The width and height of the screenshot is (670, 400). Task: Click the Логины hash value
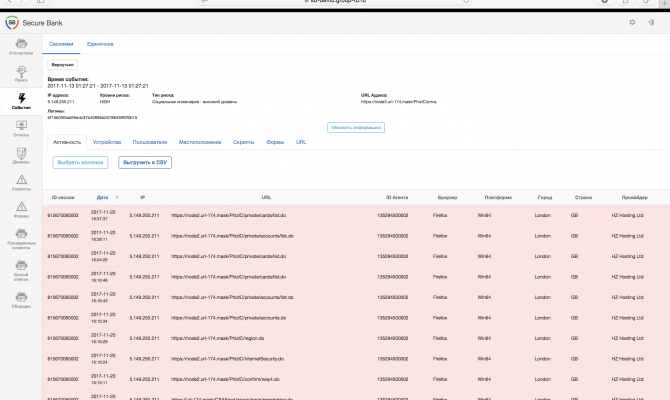click(92, 117)
